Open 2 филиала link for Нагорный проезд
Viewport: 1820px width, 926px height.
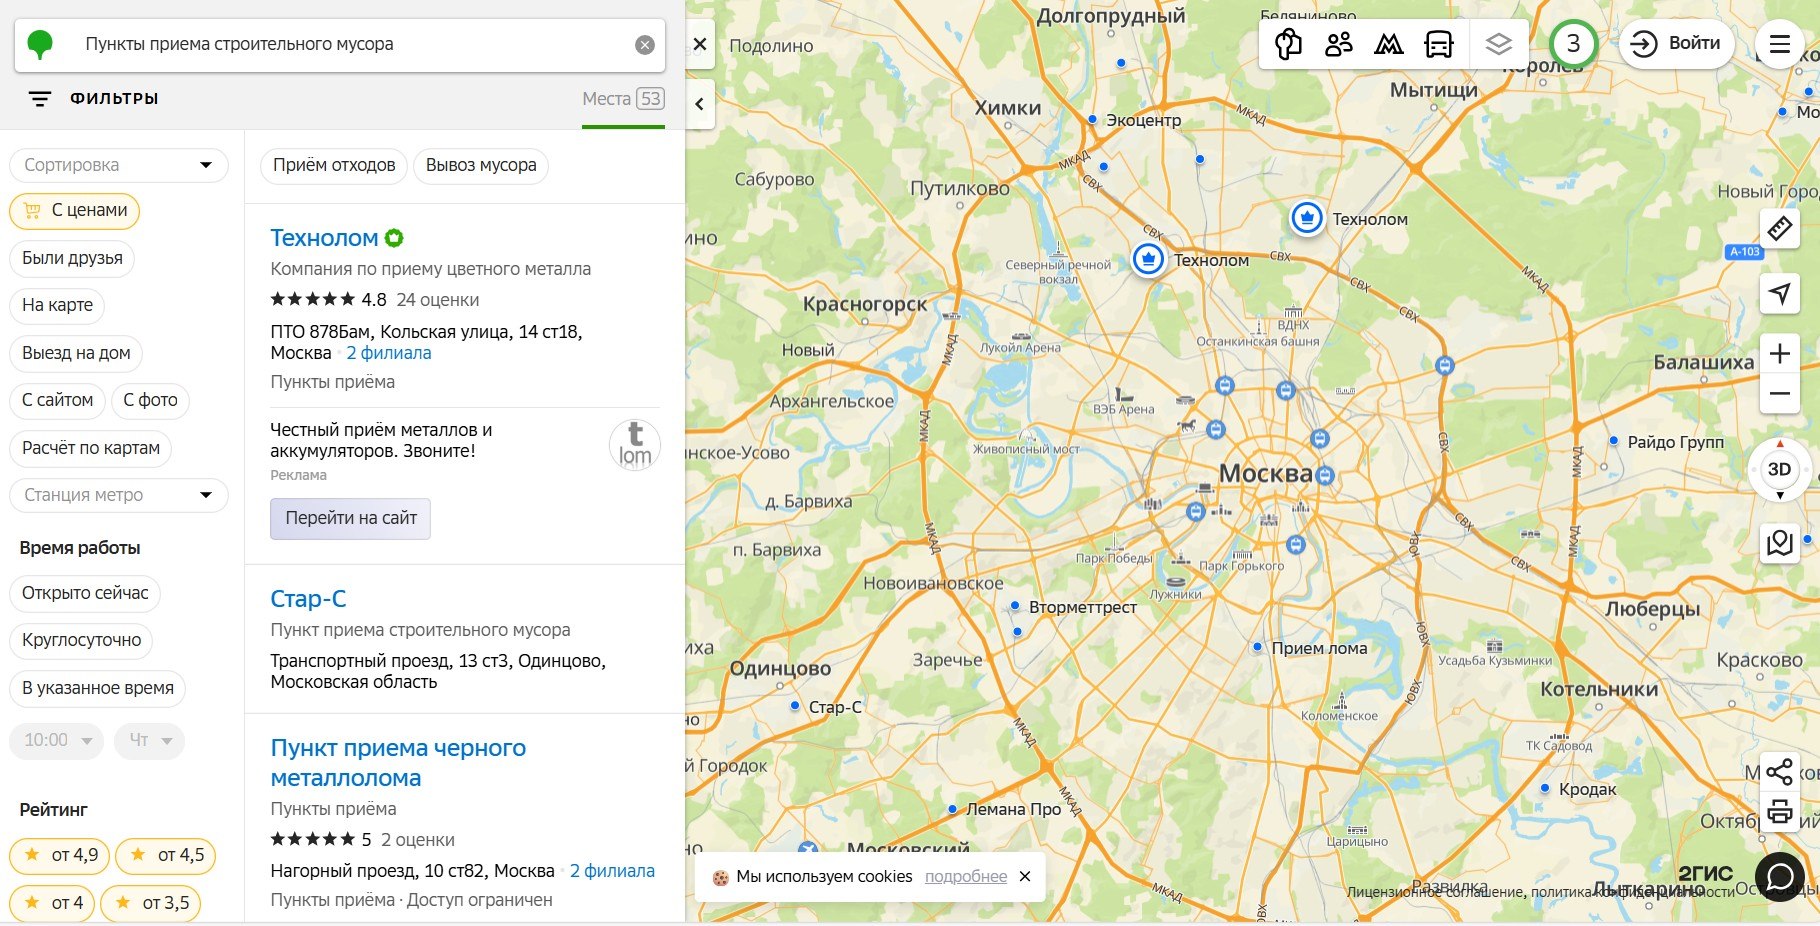tap(612, 871)
